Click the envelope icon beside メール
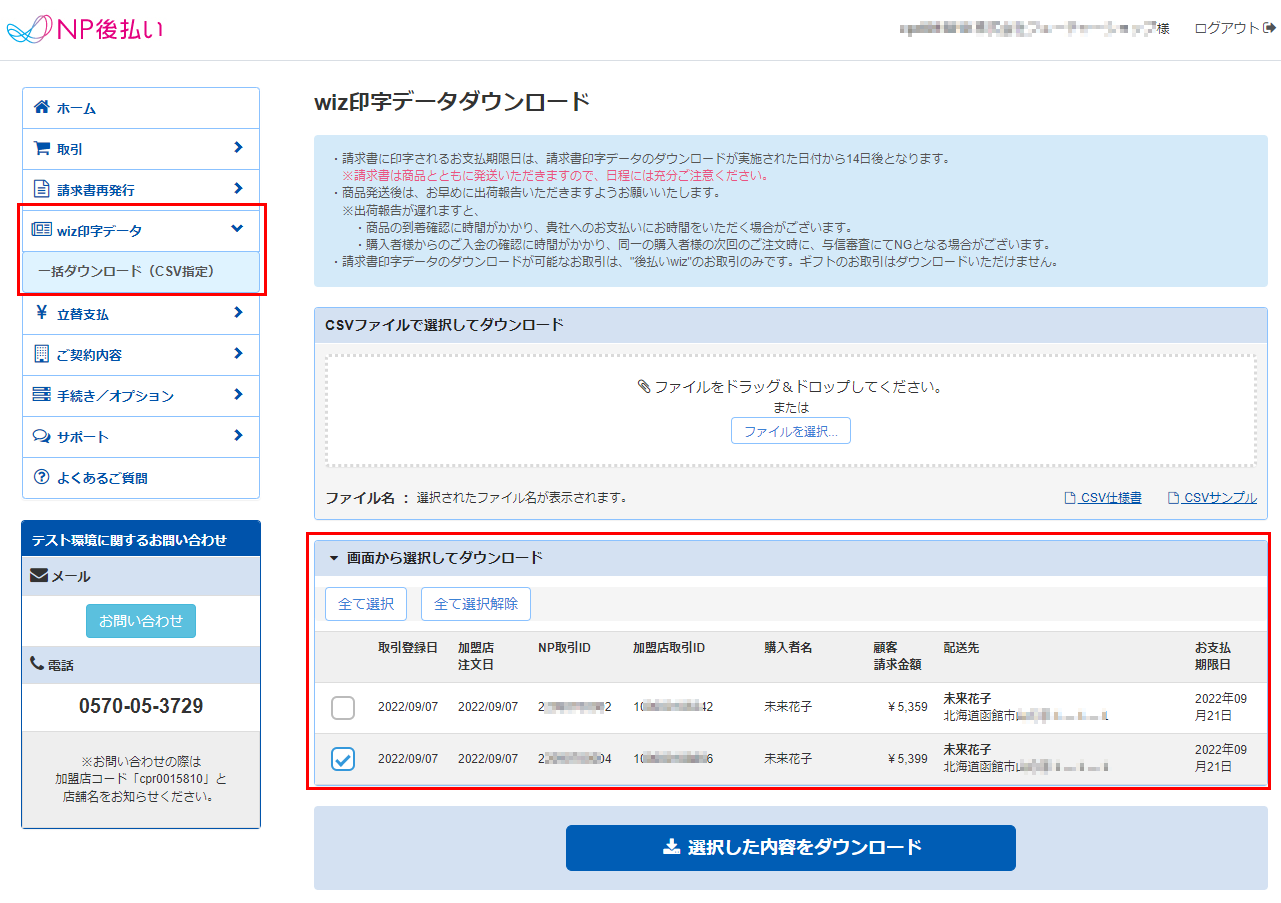The height and width of the screenshot is (903, 1281). click(39, 575)
